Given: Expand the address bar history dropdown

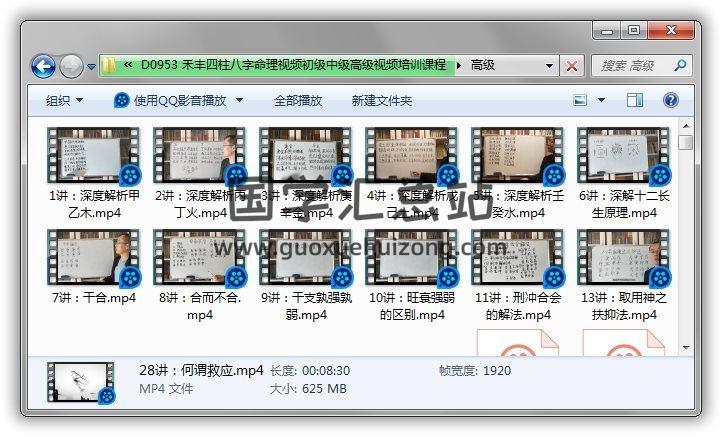Looking at the screenshot, I should click(x=549, y=66).
